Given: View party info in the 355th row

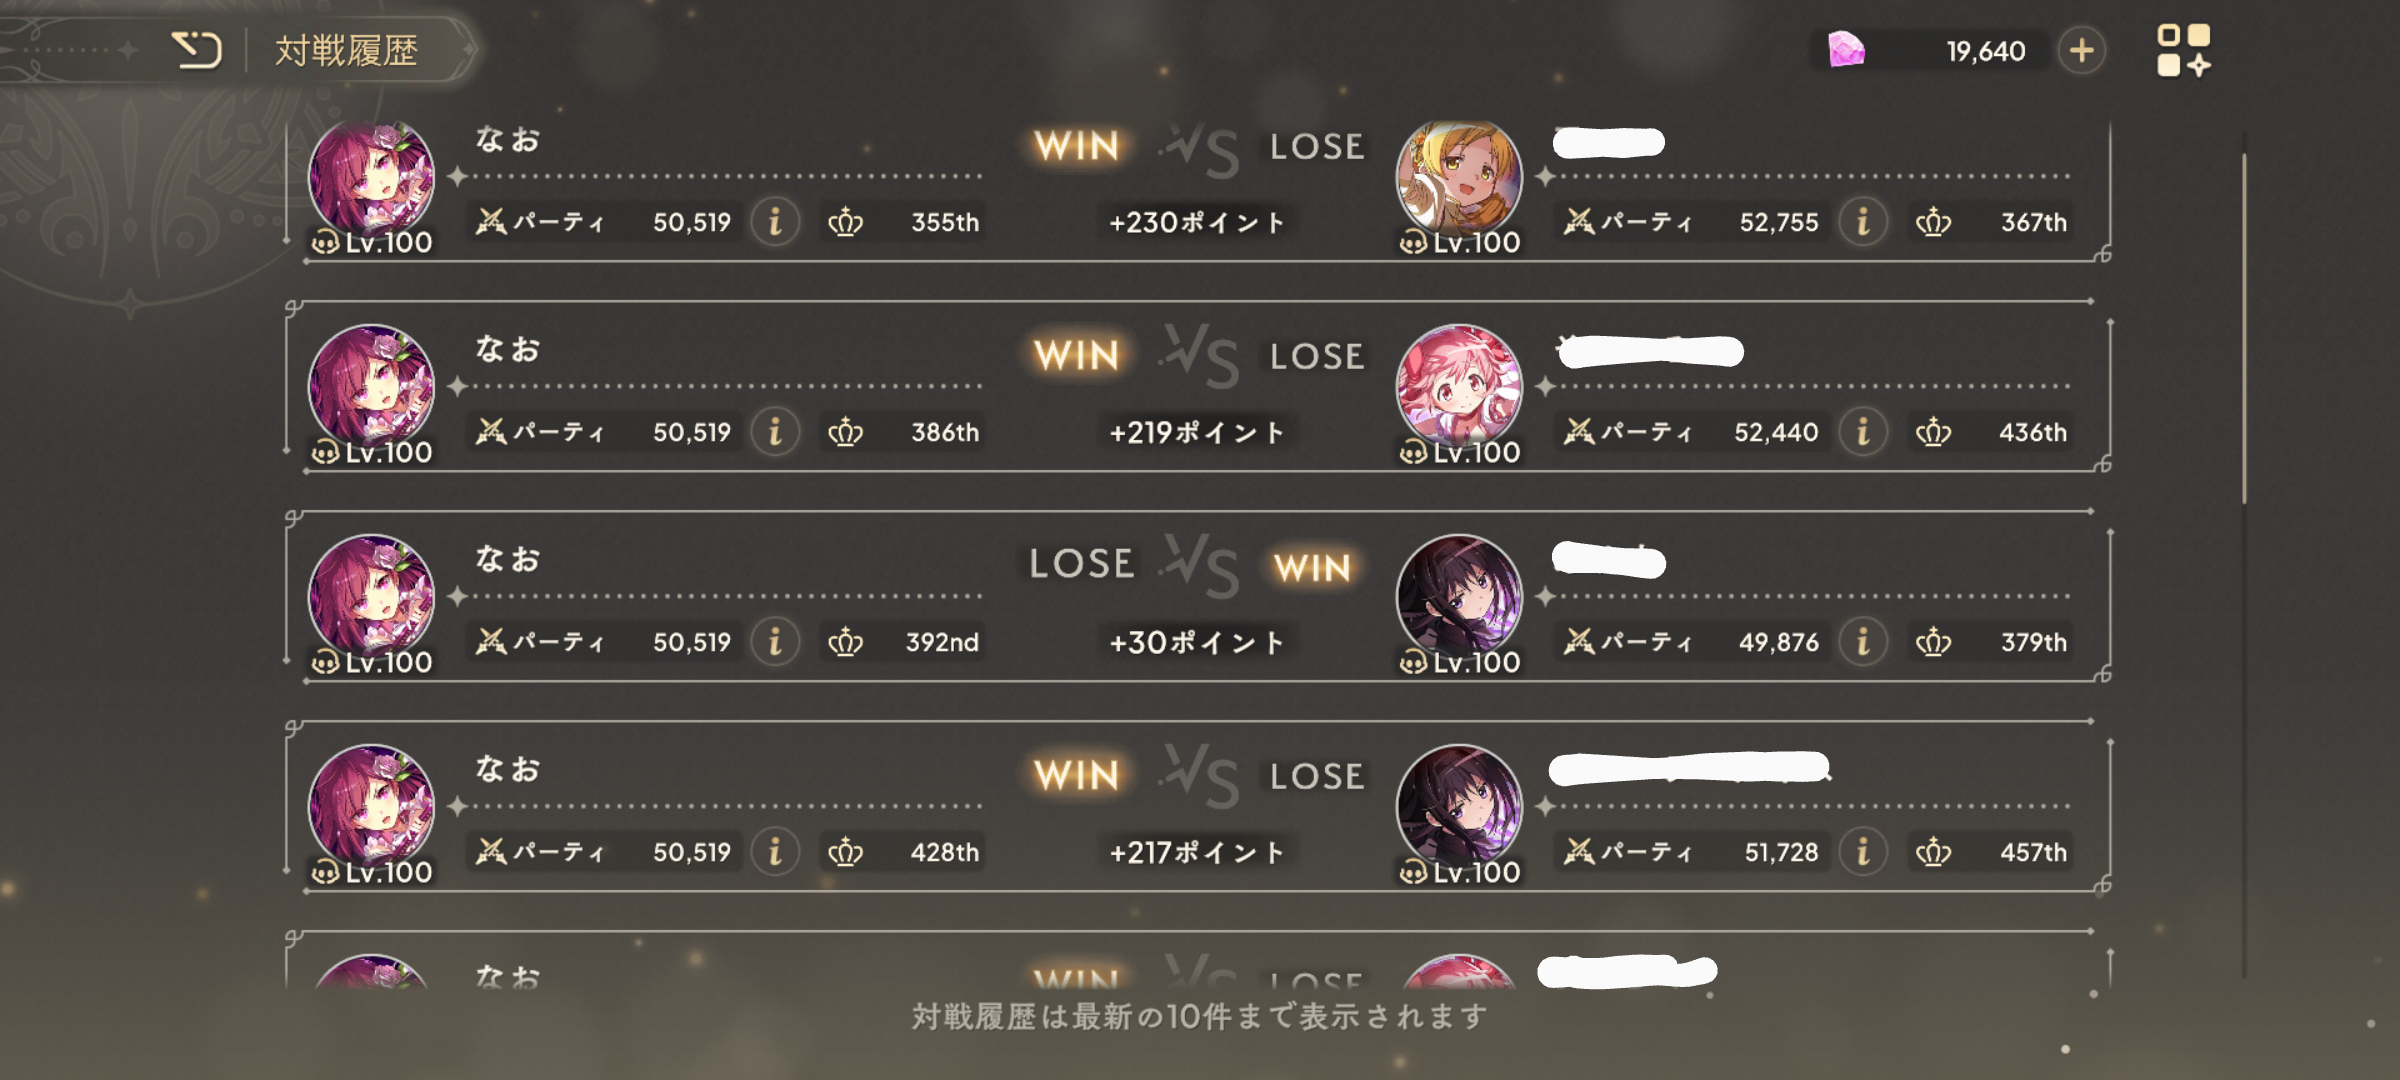Looking at the screenshot, I should coord(775,221).
